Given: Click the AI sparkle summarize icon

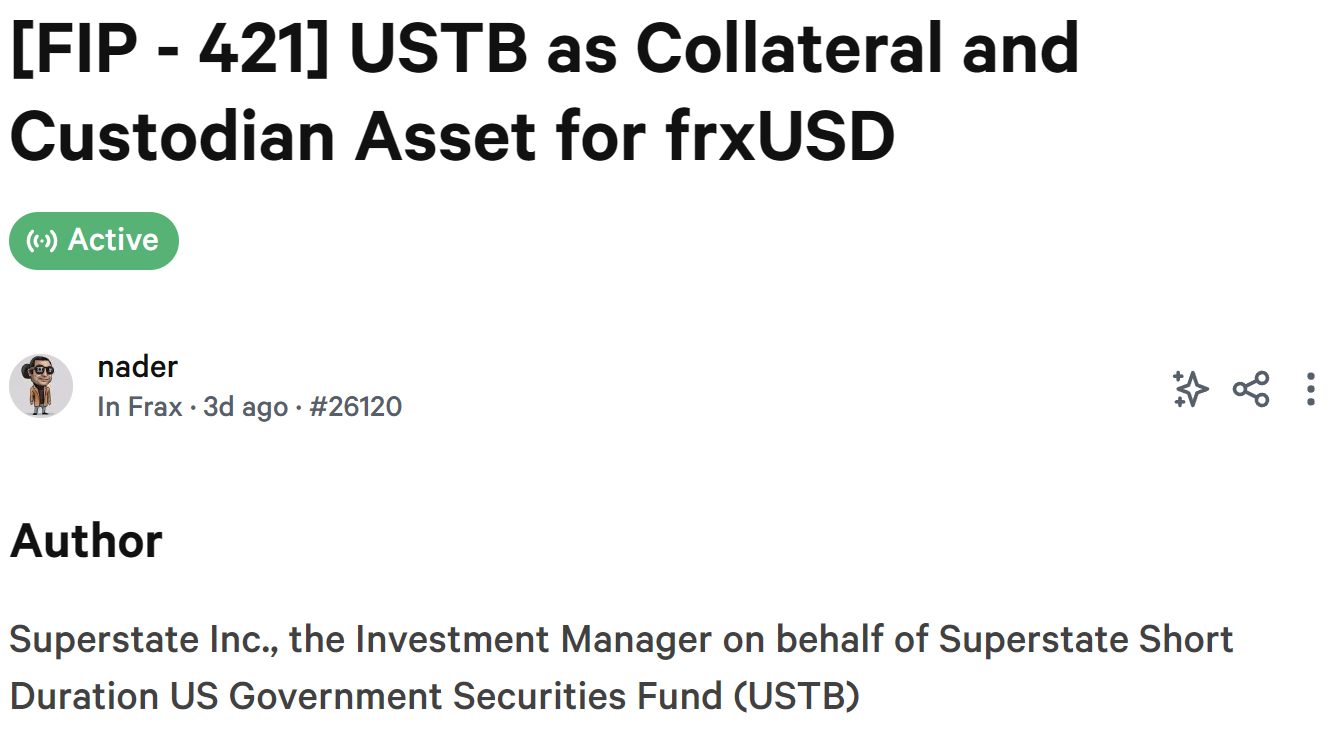Looking at the screenshot, I should click(1190, 389).
